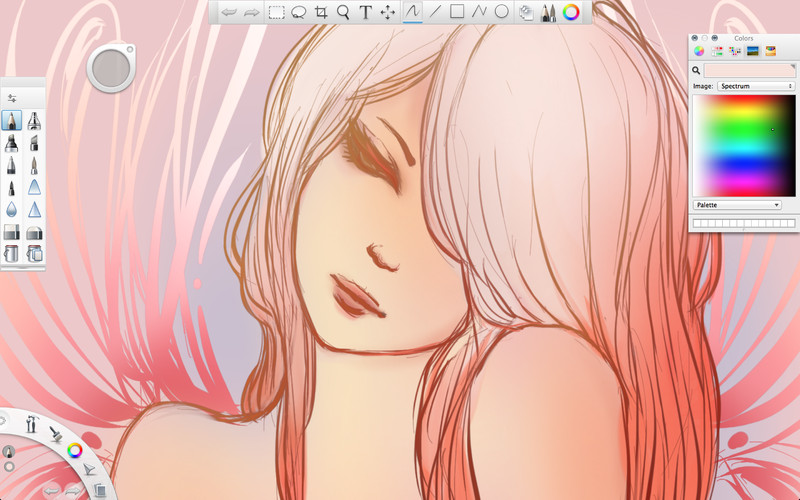
Task: Activate the Text tool
Action: [x=365, y=12]
